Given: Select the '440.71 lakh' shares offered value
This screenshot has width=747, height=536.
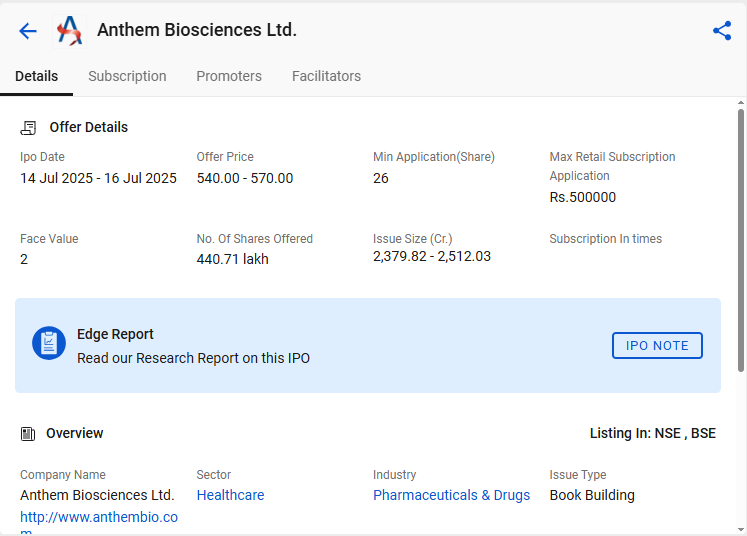Looking at the screenshot, I should point(232,259).
